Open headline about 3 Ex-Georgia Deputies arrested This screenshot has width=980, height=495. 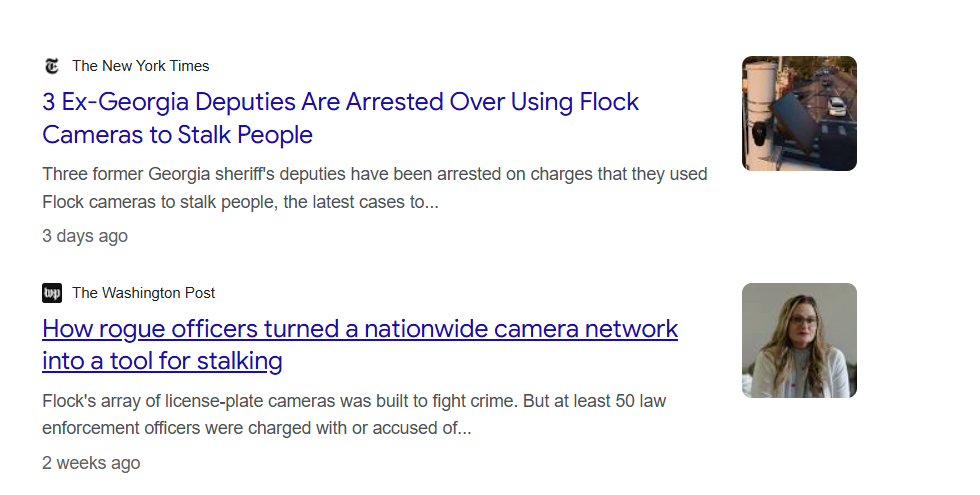click(x=341, y=118)
